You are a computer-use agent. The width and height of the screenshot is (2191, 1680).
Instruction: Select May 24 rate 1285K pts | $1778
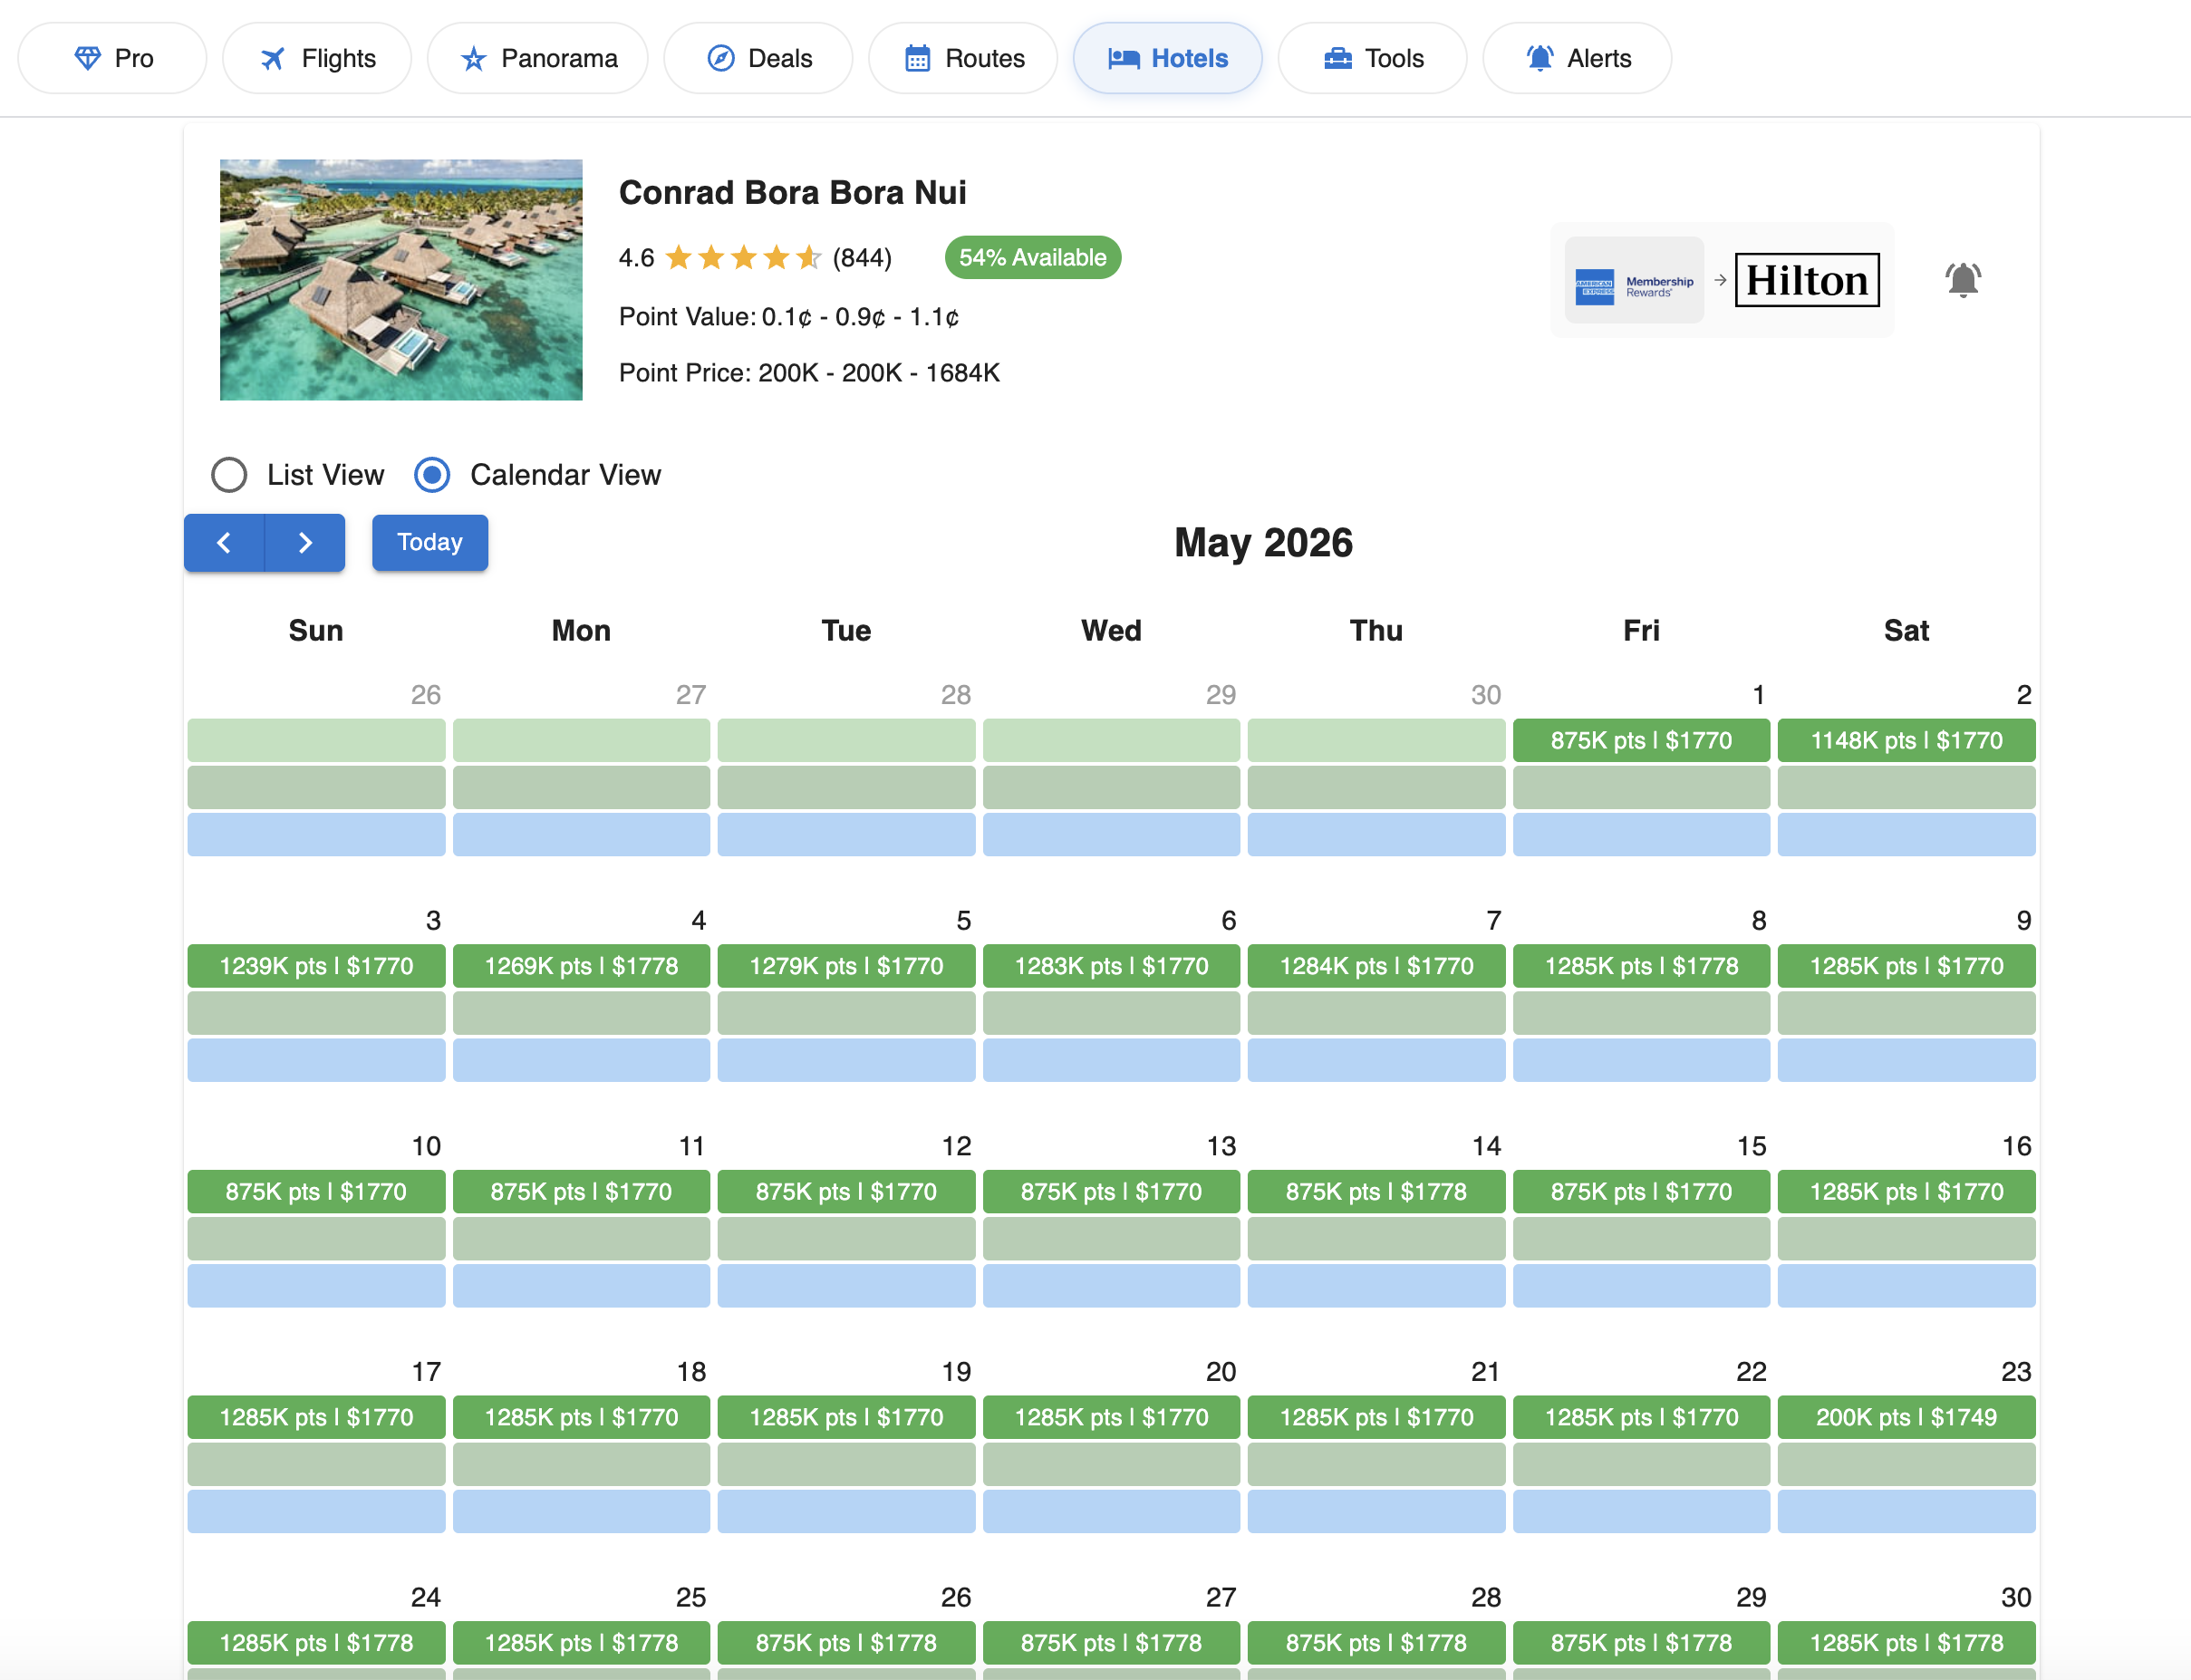click(316, 1643)
